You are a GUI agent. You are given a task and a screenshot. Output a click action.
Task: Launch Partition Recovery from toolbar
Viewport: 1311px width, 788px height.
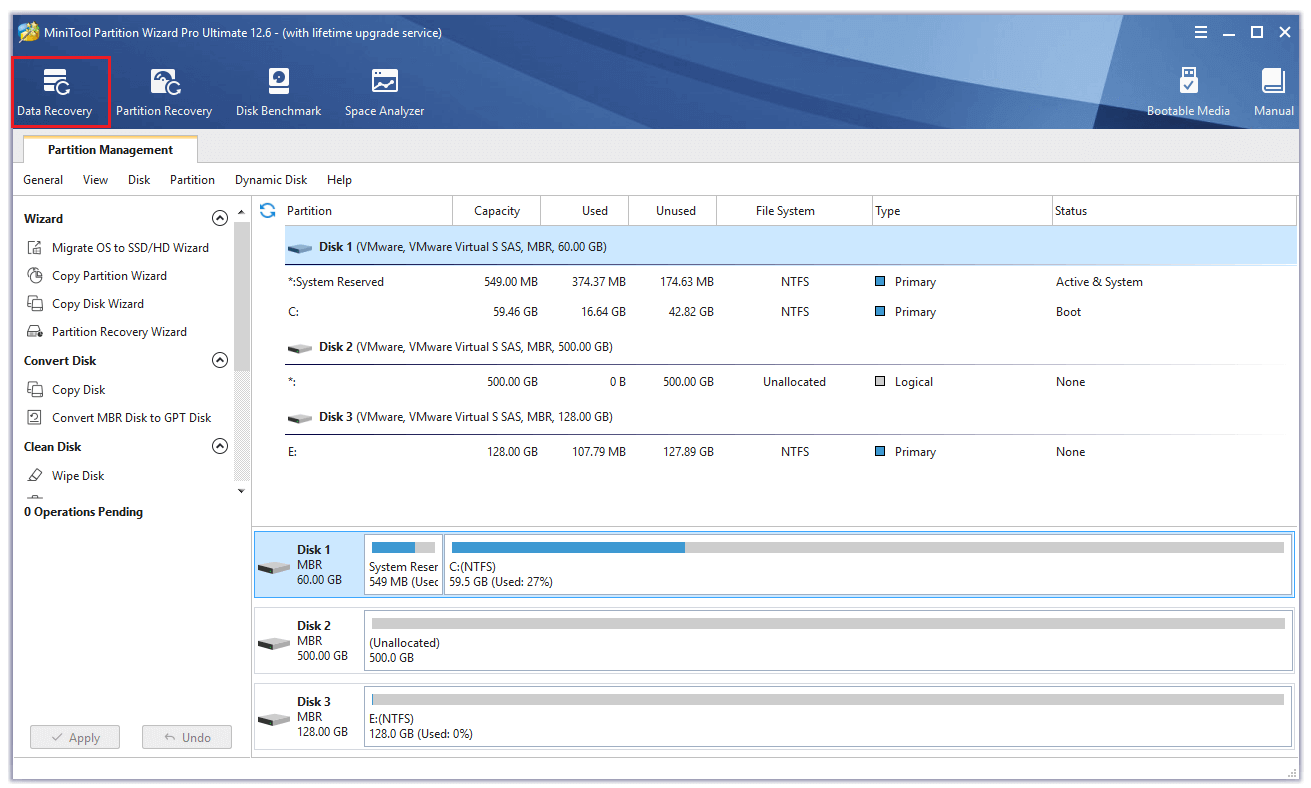pos(164,92)
